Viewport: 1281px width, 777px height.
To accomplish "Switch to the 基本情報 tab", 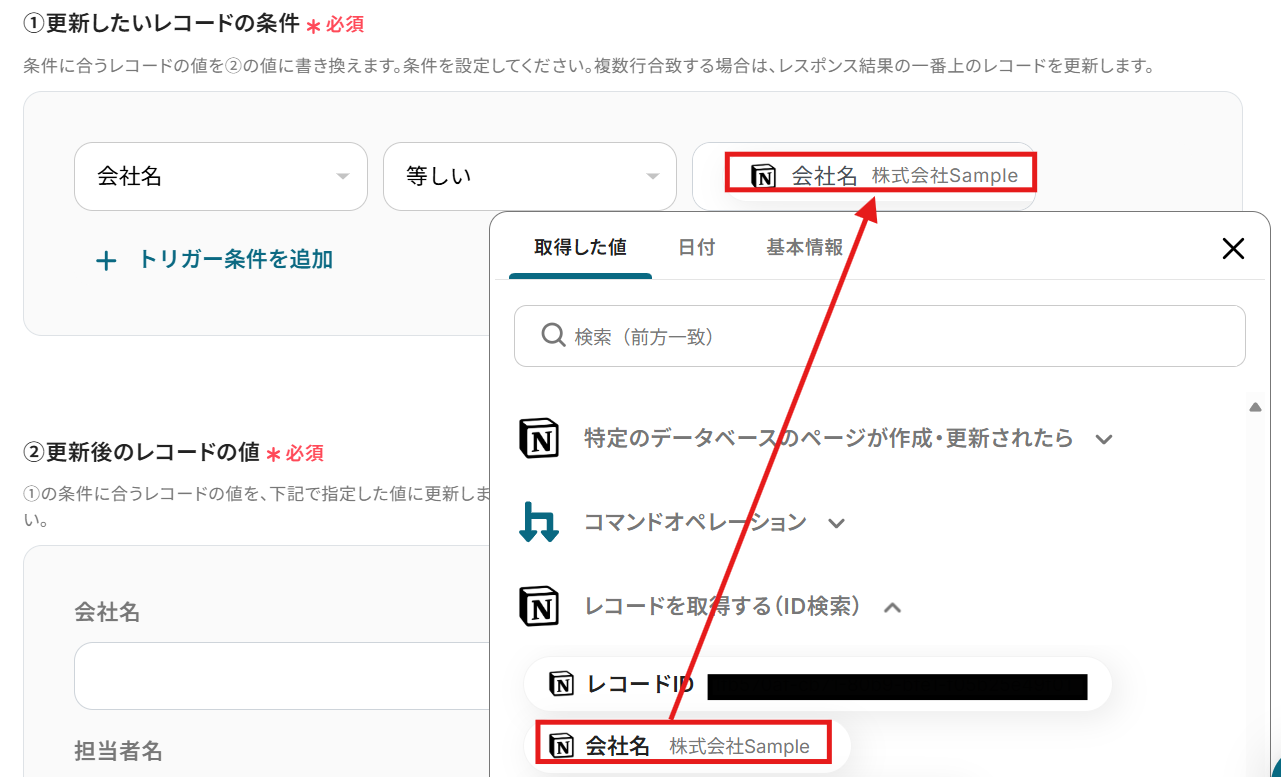I will [804, 247].
